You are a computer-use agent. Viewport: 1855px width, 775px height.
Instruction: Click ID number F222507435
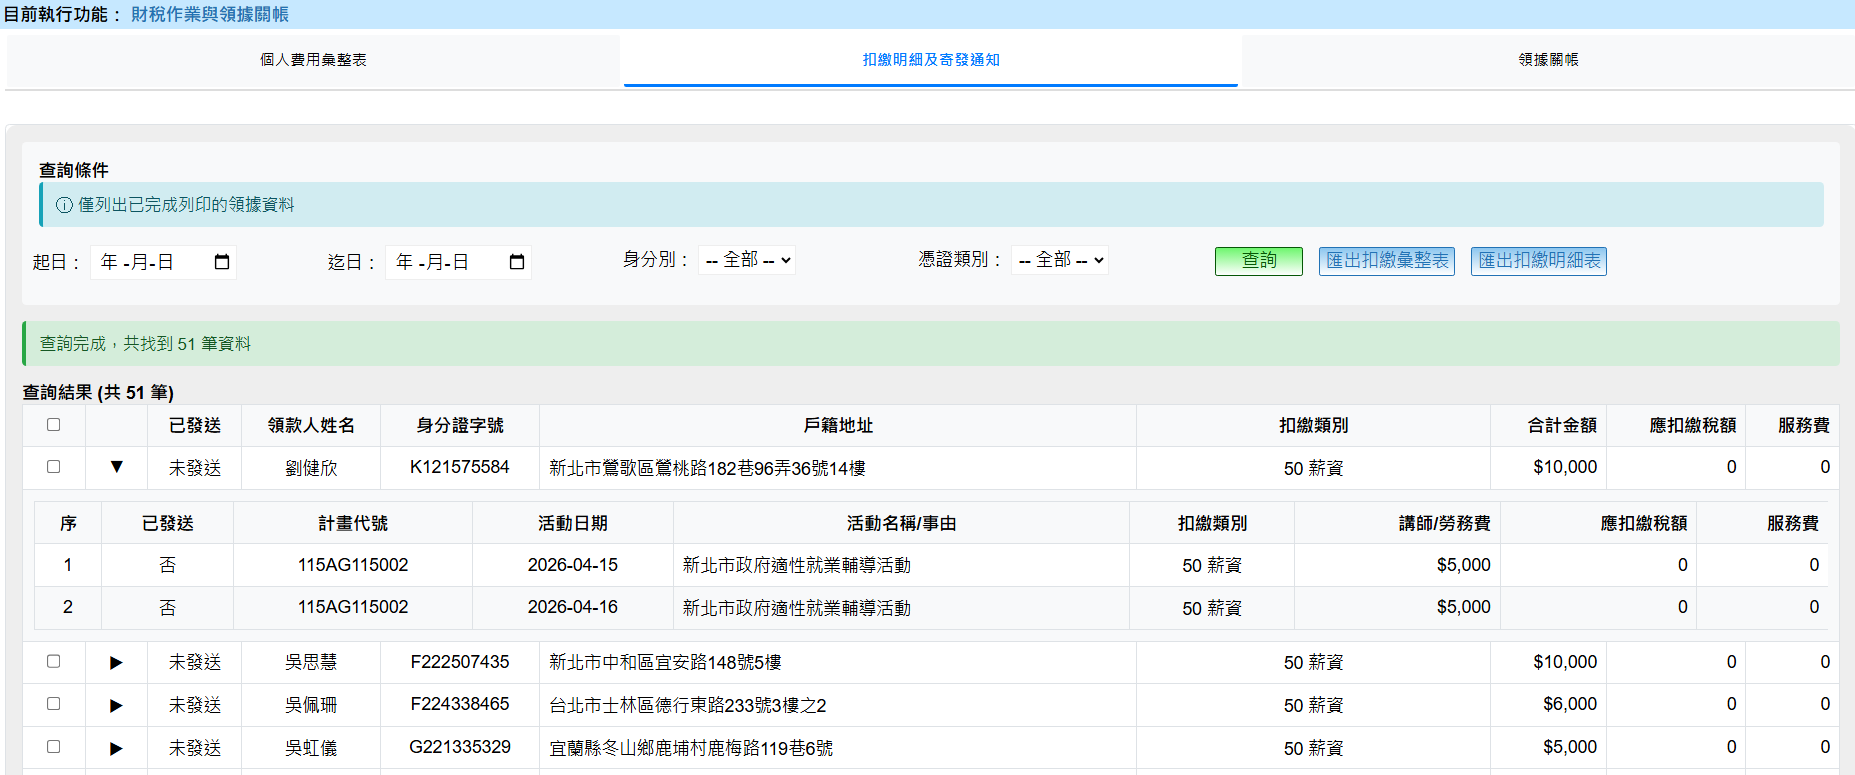click(460, 662)
